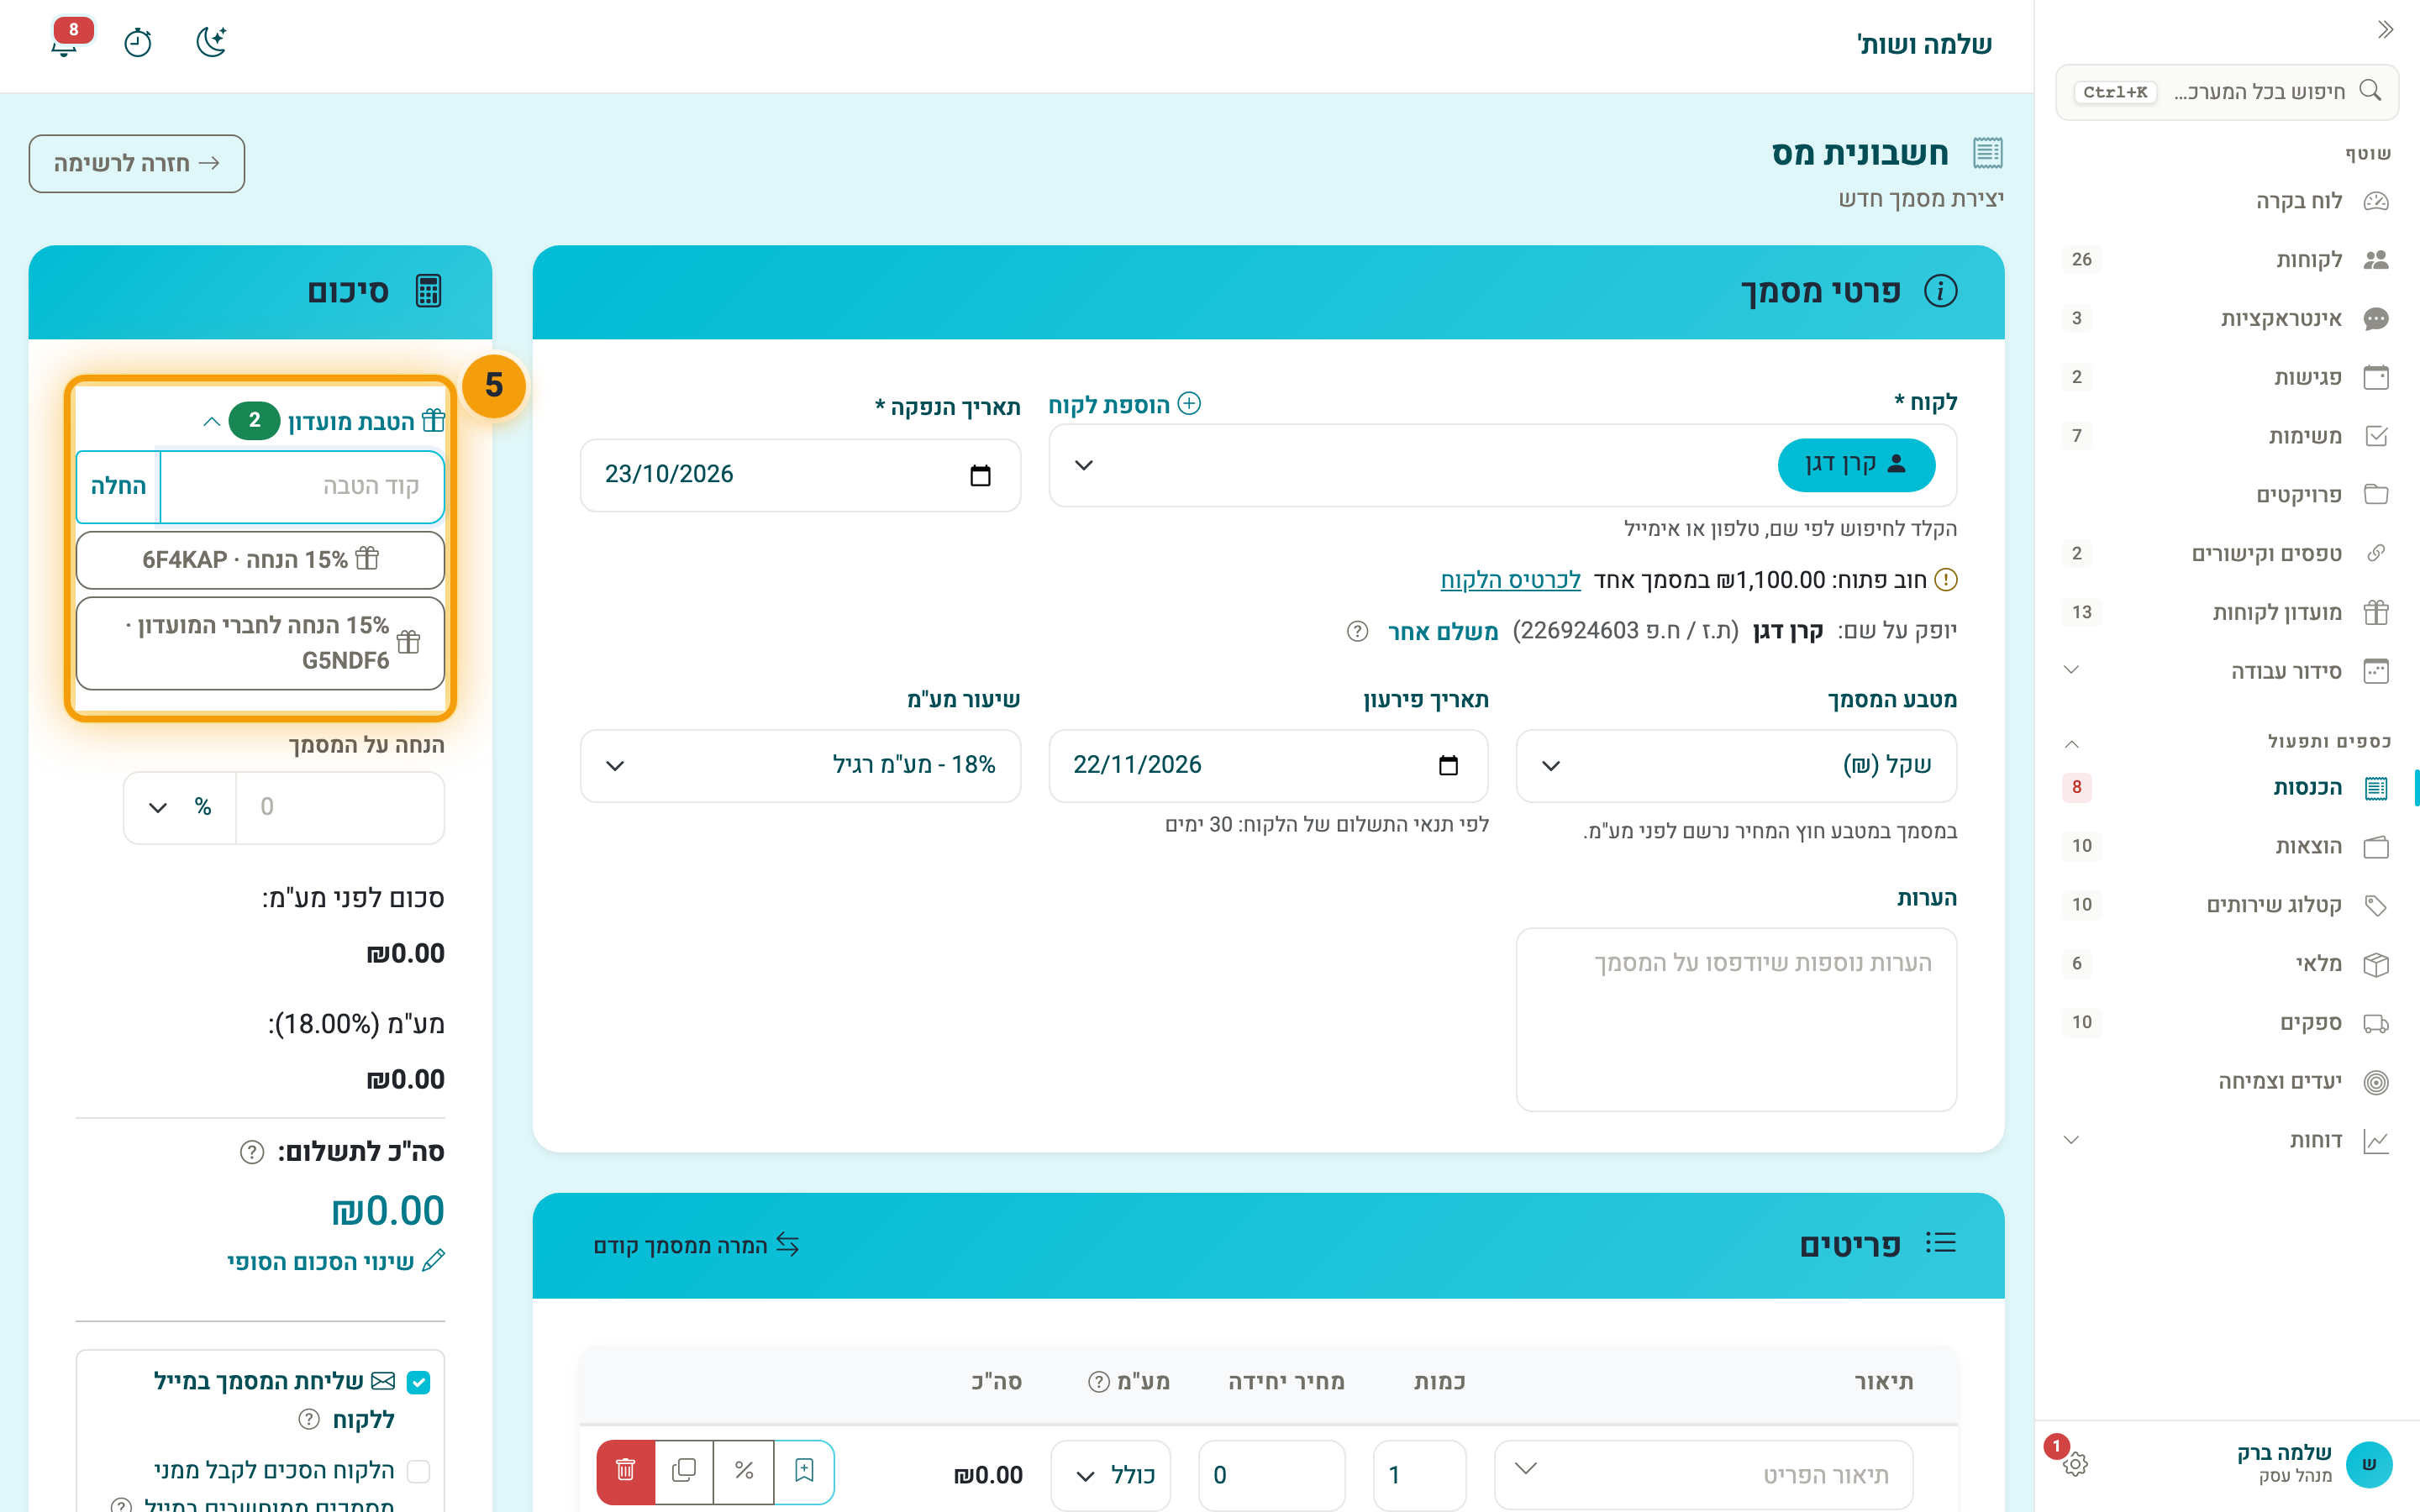This screenshot has width=2420, height=1512.
Task: Open notifications bell with 8 badge
Action: point(65,42)
